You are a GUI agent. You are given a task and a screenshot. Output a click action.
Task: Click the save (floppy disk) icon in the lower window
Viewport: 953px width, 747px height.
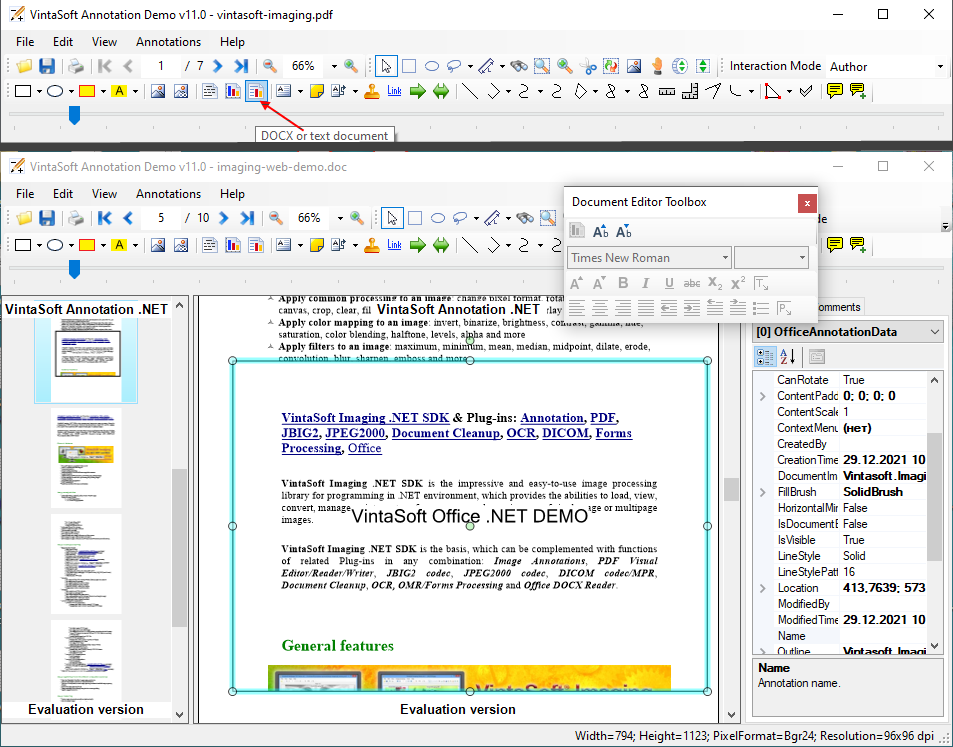pyautogui.click(x=46, y=218)
